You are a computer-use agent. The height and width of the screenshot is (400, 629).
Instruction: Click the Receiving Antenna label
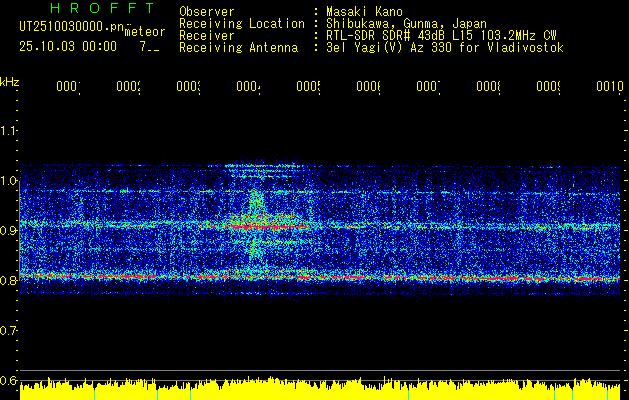238,48
